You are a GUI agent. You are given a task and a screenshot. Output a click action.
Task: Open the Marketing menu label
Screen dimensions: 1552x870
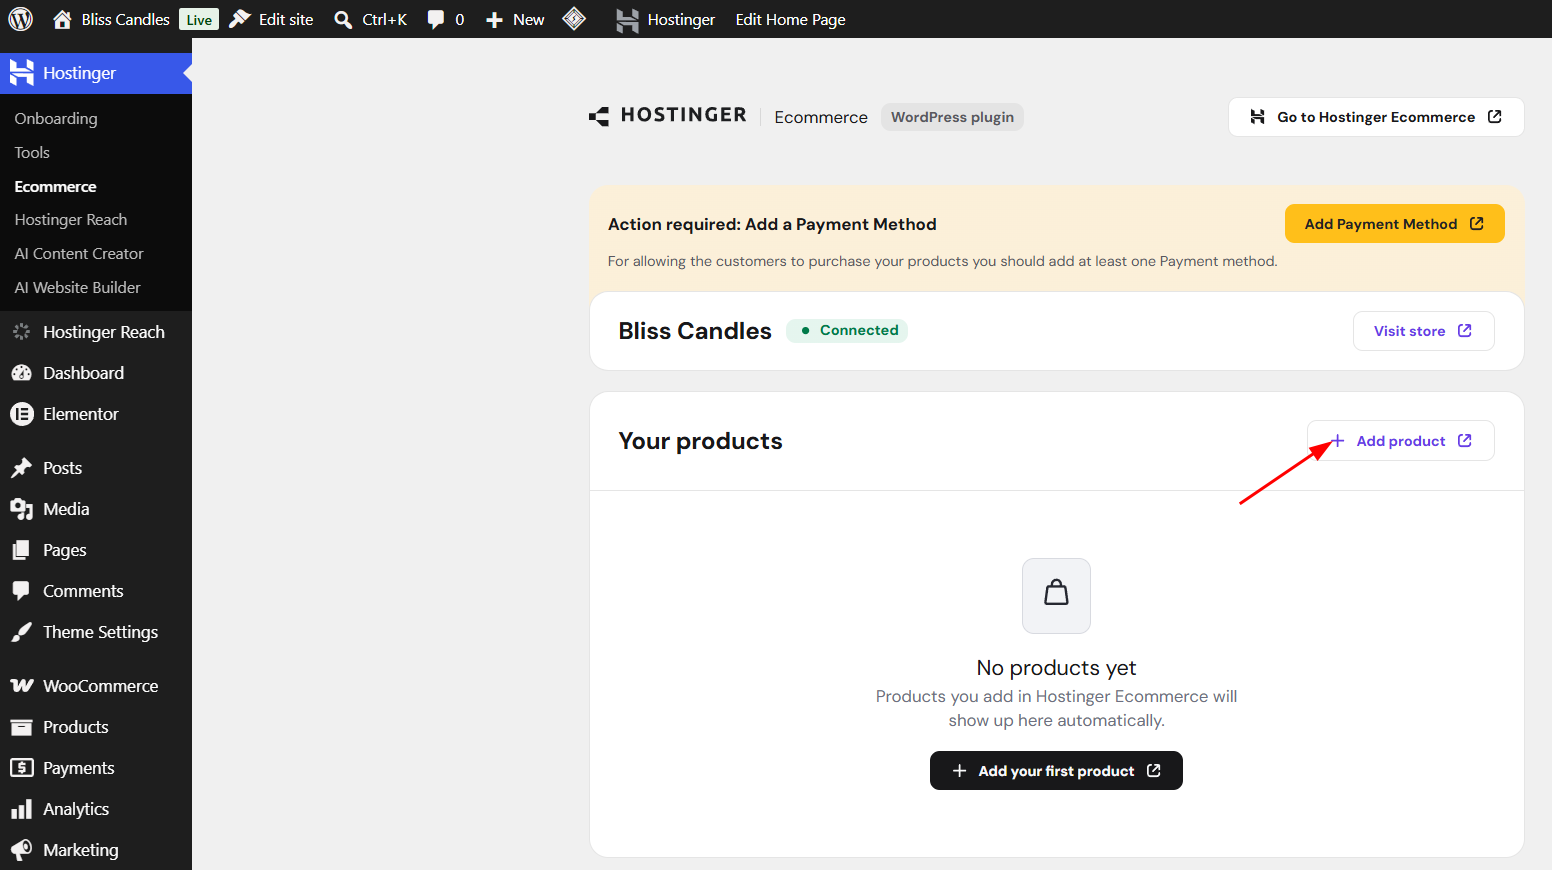(81, 850)
